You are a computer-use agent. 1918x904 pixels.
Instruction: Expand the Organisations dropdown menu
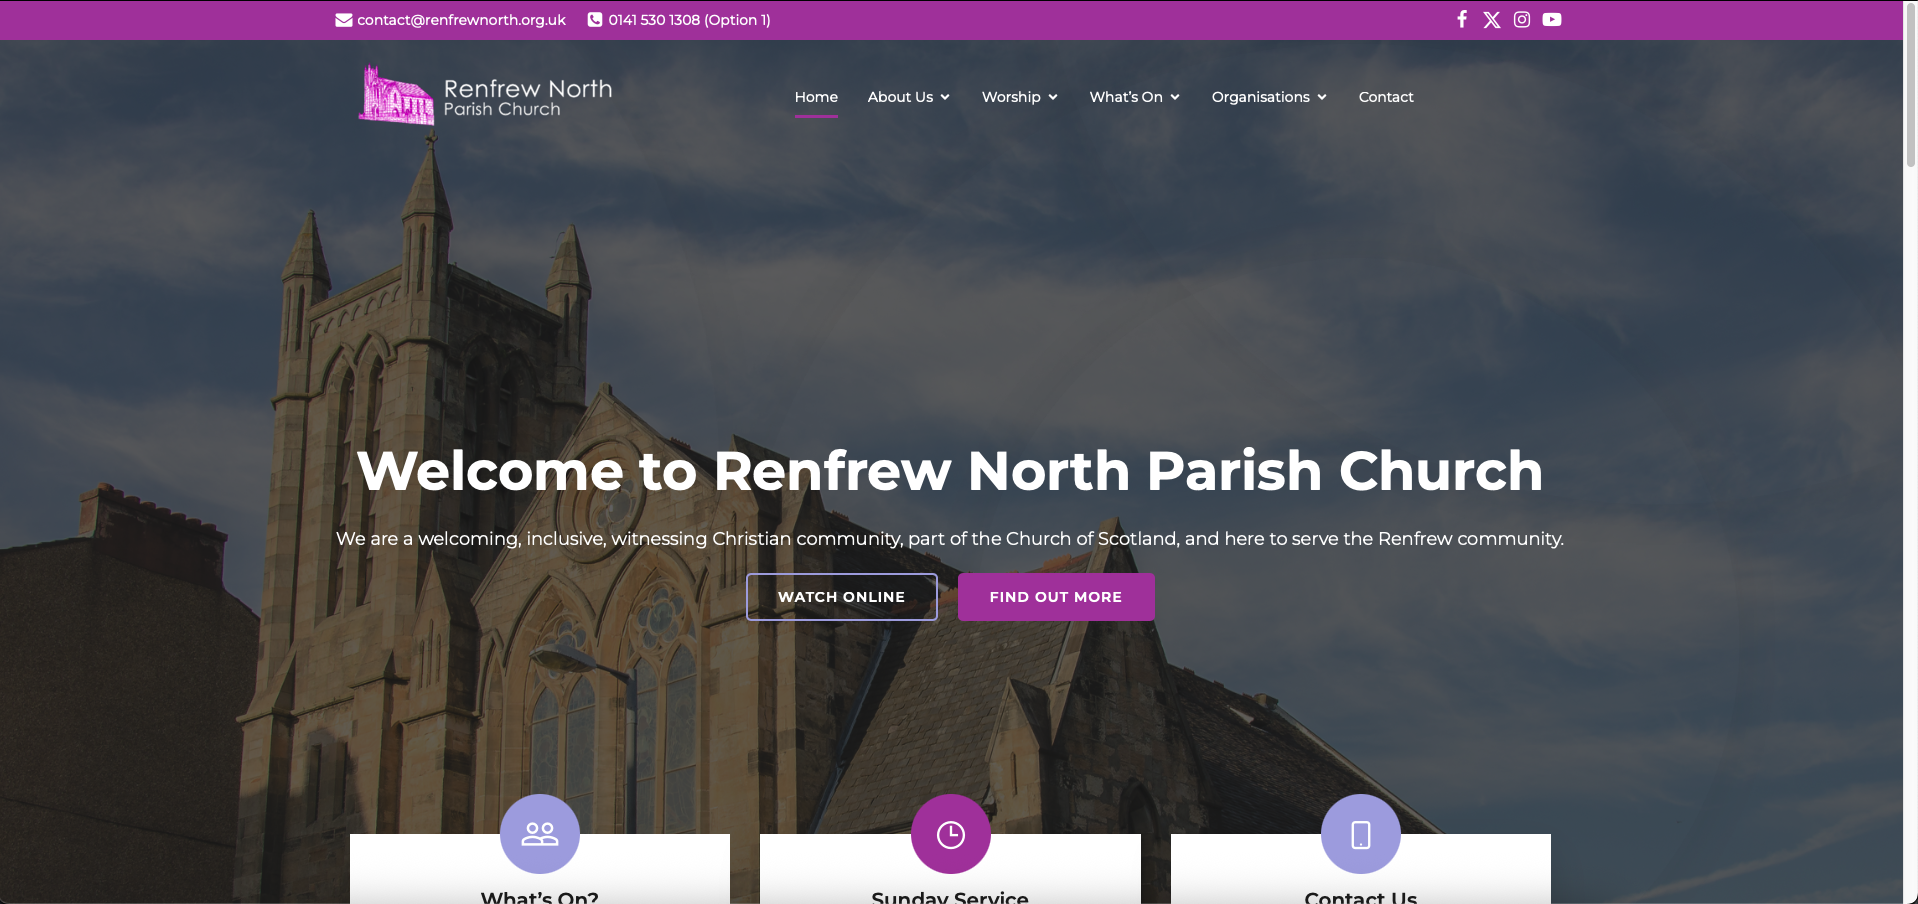(1268, 97)
